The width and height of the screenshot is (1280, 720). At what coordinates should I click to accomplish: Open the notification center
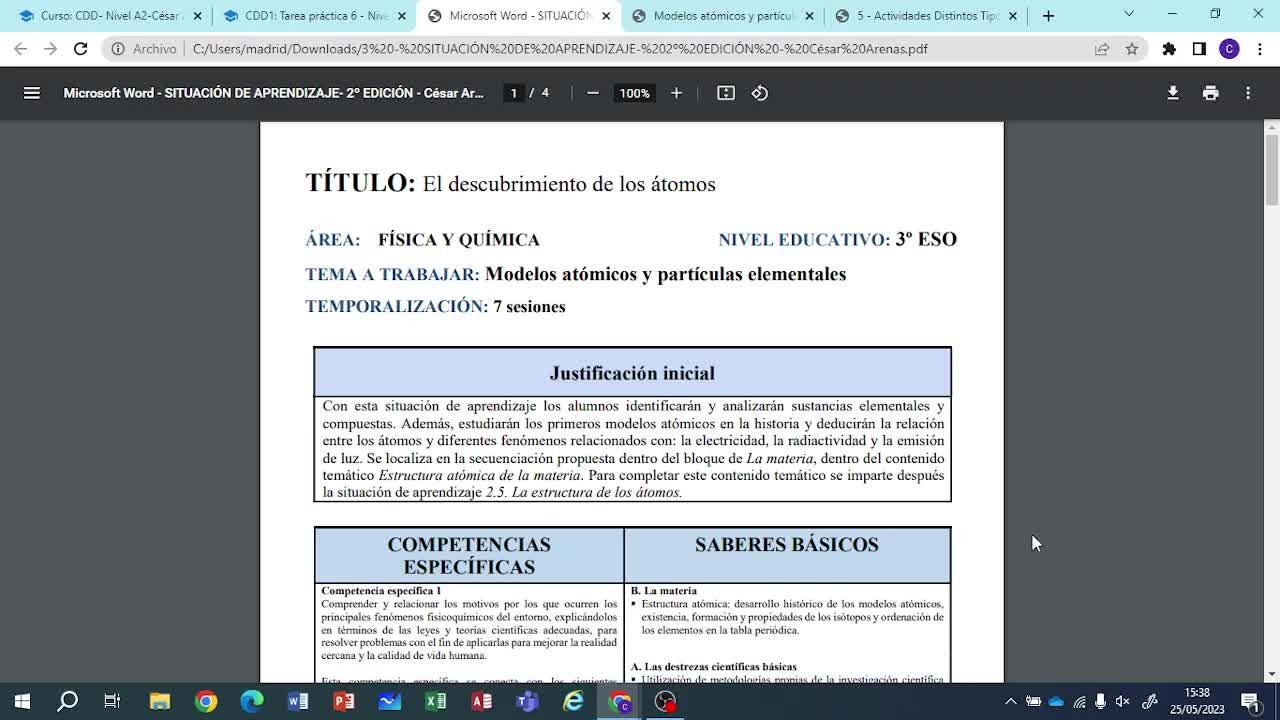1250,701
